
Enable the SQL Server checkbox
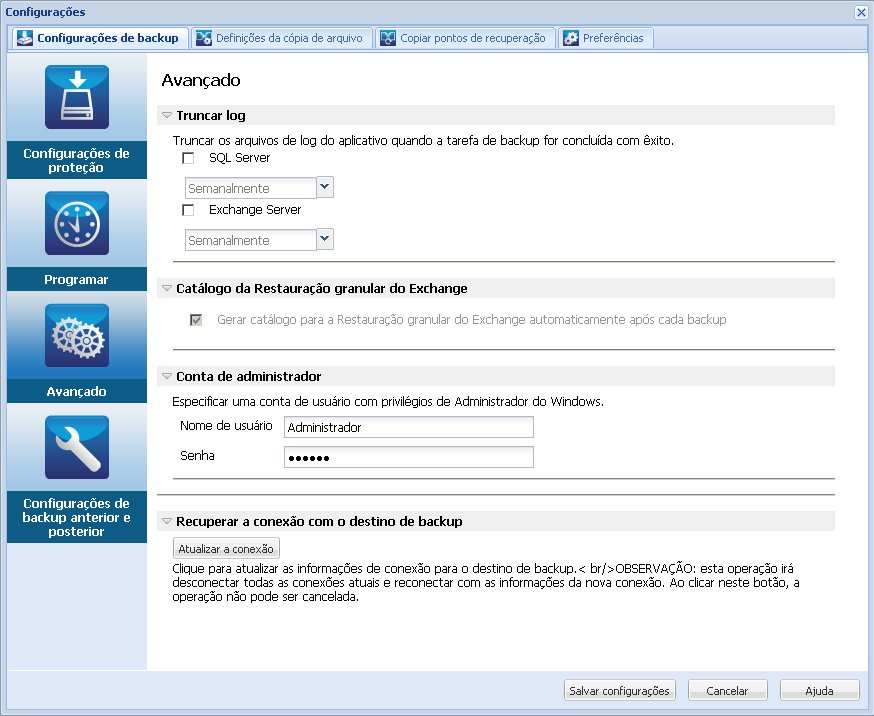click(188, 158)
